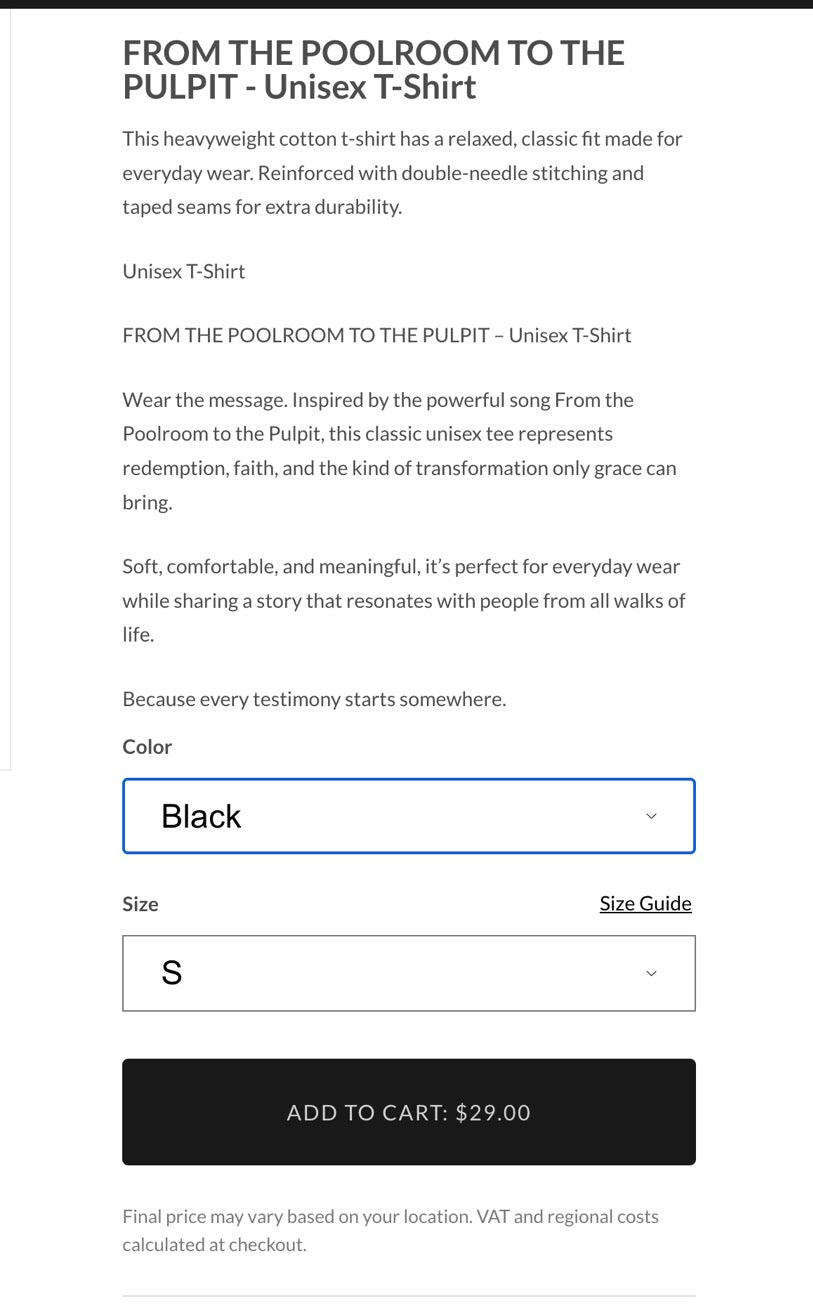Click the horizontal divider below price note
Viewport: 813px width, 1306px height.
(408, 1296)
